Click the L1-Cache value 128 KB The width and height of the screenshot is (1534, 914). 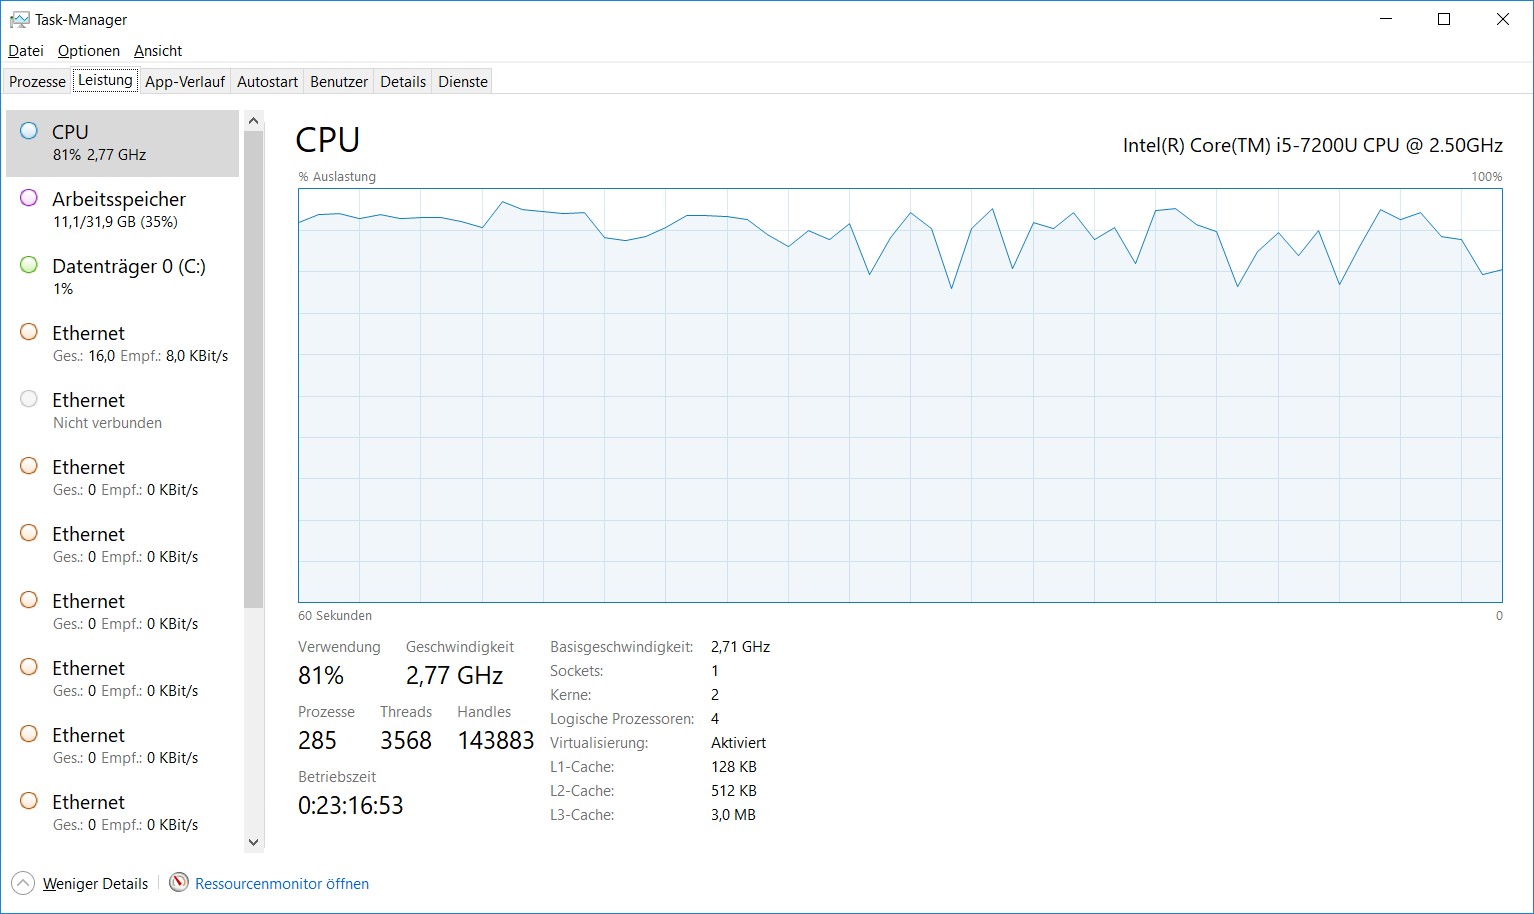tap(734, 767)
